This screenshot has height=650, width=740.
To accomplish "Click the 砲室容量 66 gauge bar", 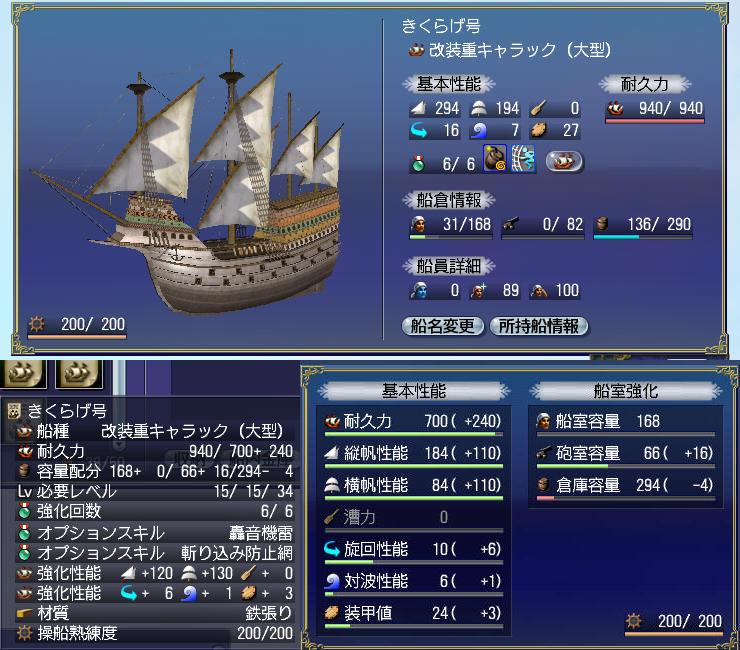I will click(x=626, y=466).
